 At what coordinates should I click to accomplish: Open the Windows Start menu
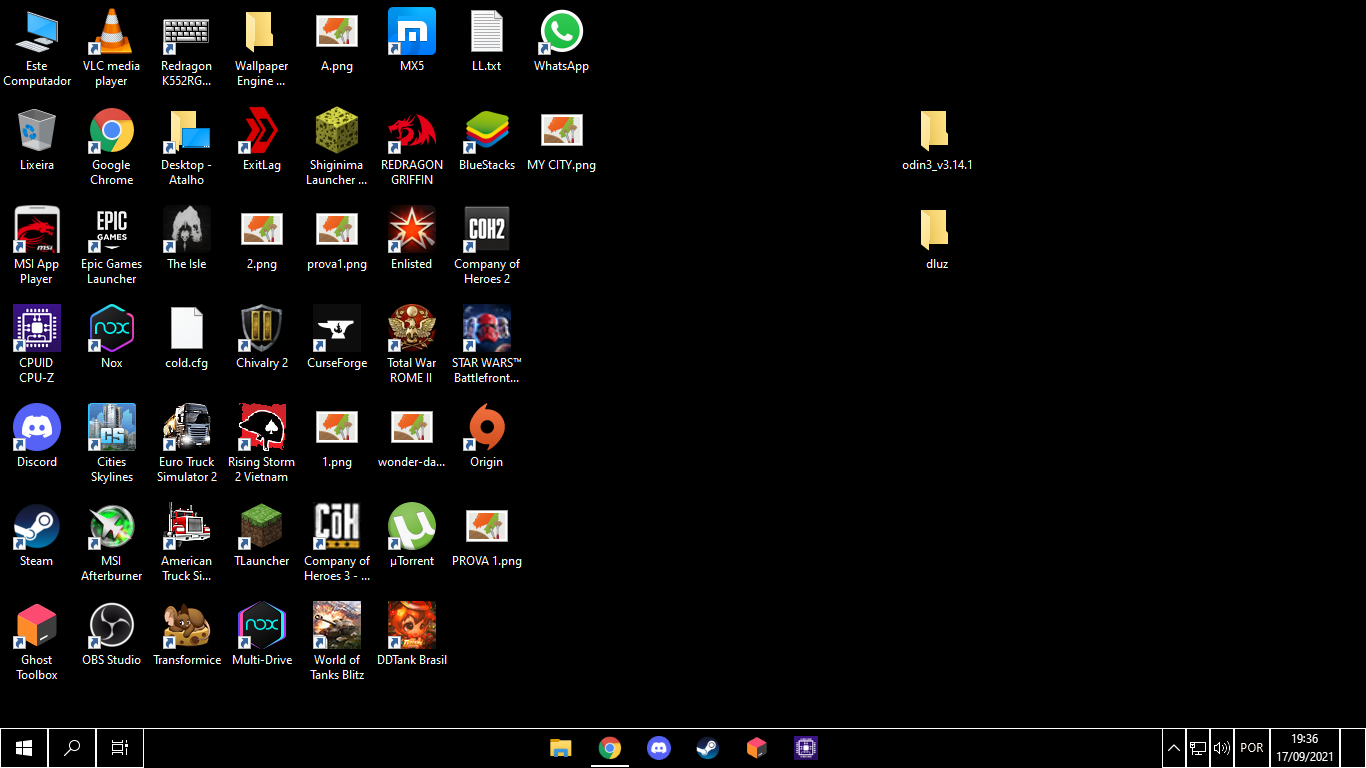coord(24,748)
